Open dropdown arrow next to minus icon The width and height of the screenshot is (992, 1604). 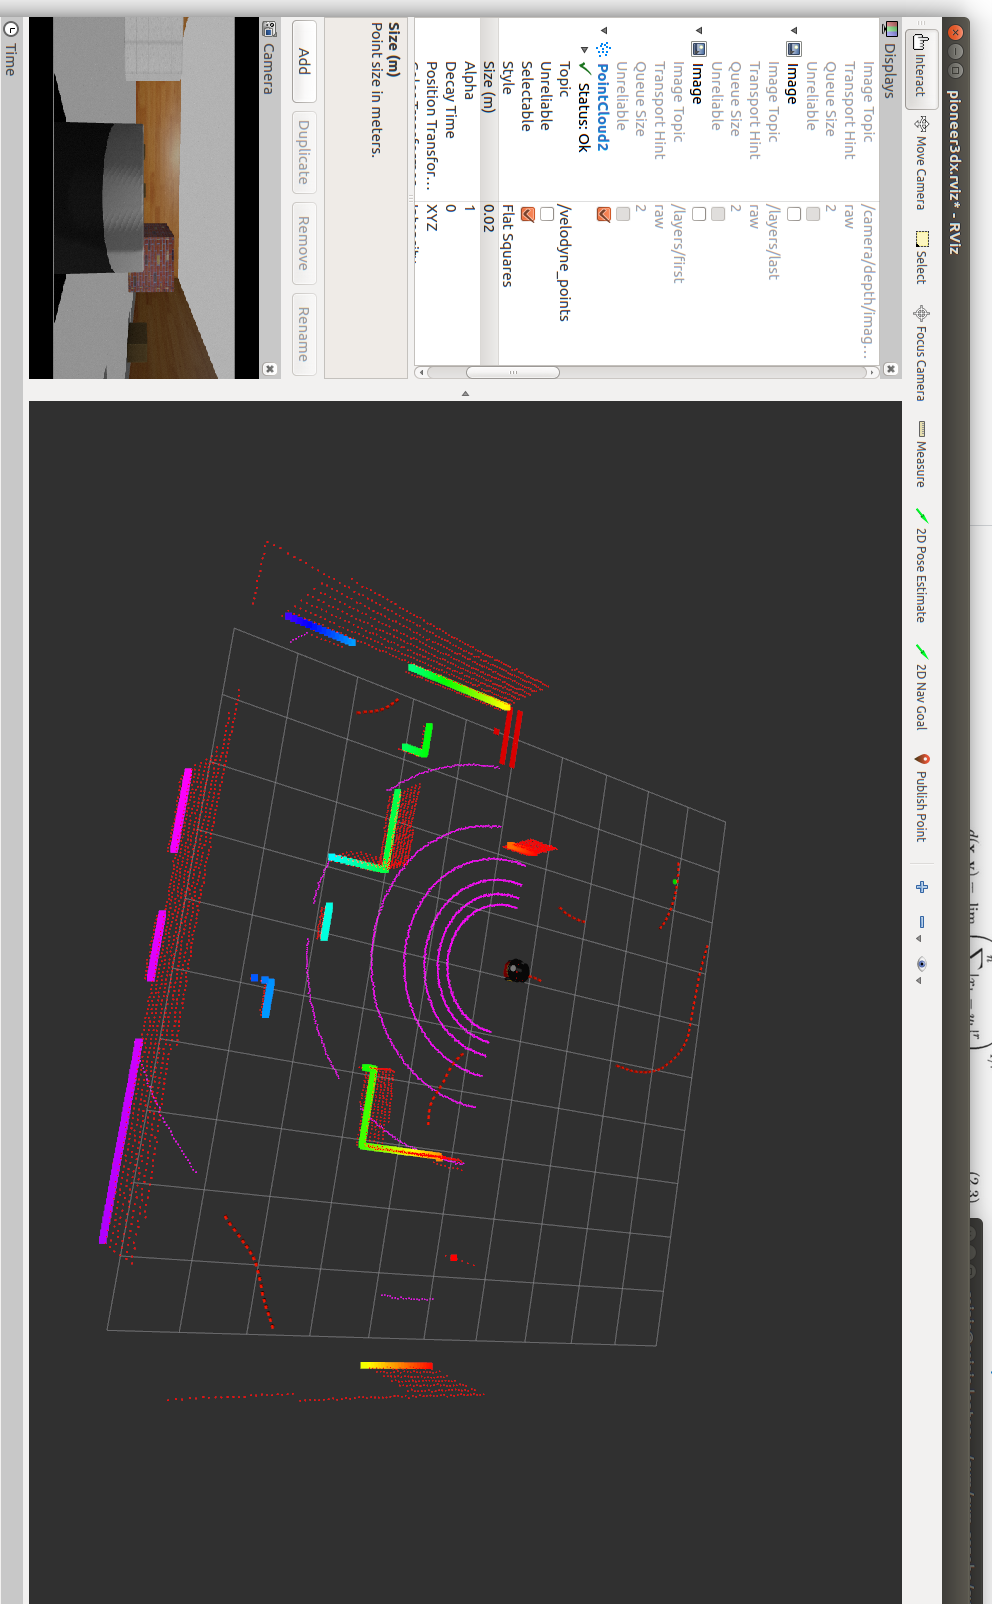click(x=919, y=939)
